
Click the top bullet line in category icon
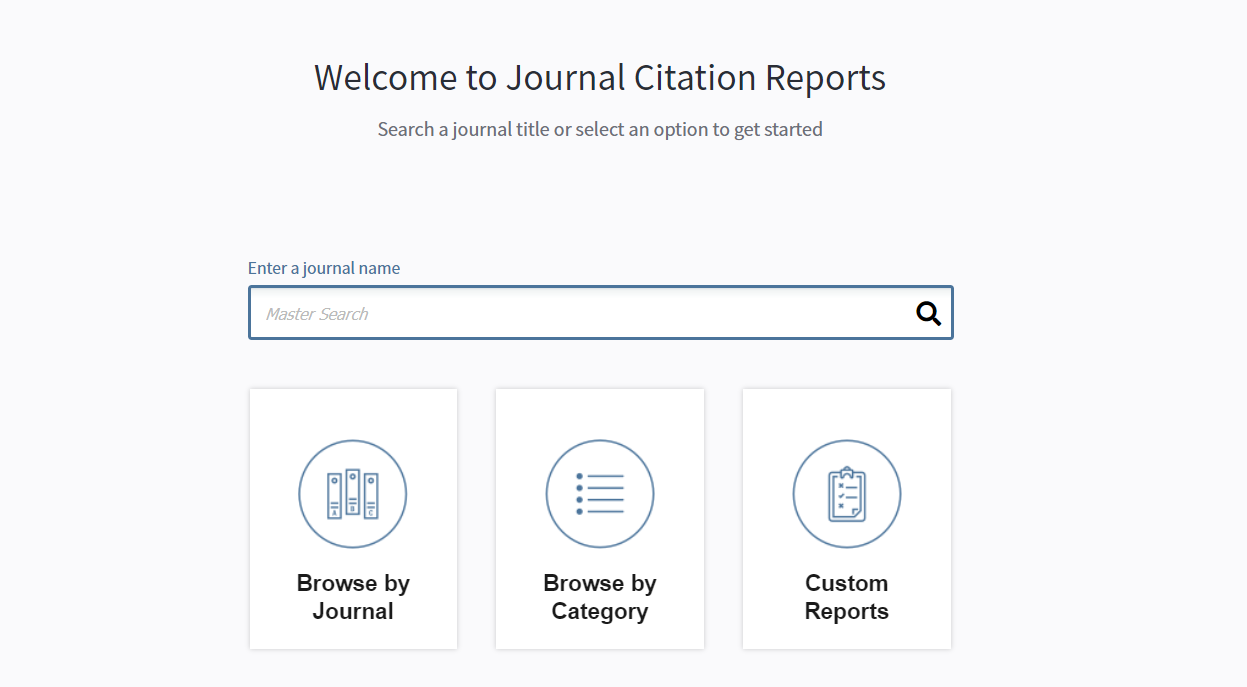600,476
